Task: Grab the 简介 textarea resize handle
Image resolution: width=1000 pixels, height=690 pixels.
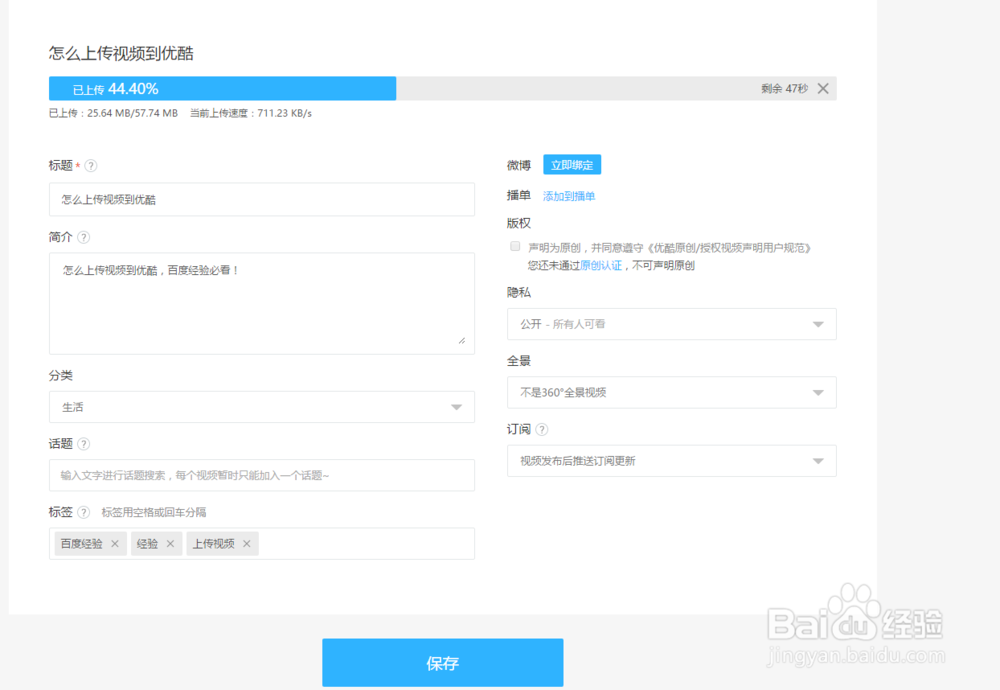Action: (462, 341)
